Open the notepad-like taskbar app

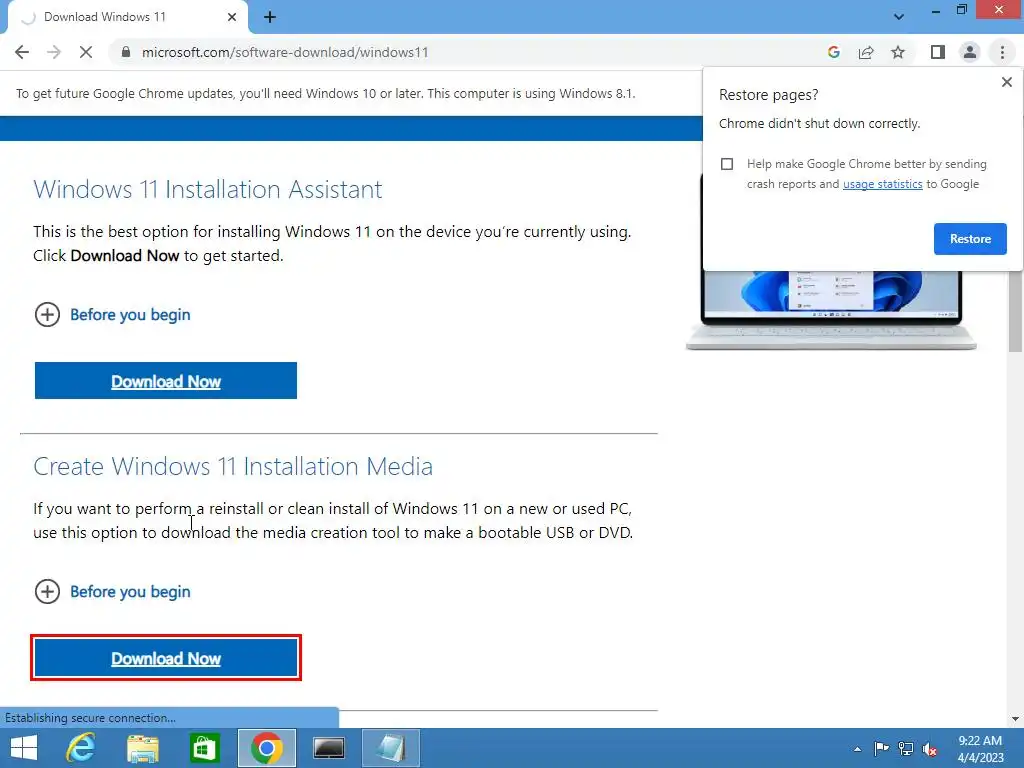click(391, 748)
